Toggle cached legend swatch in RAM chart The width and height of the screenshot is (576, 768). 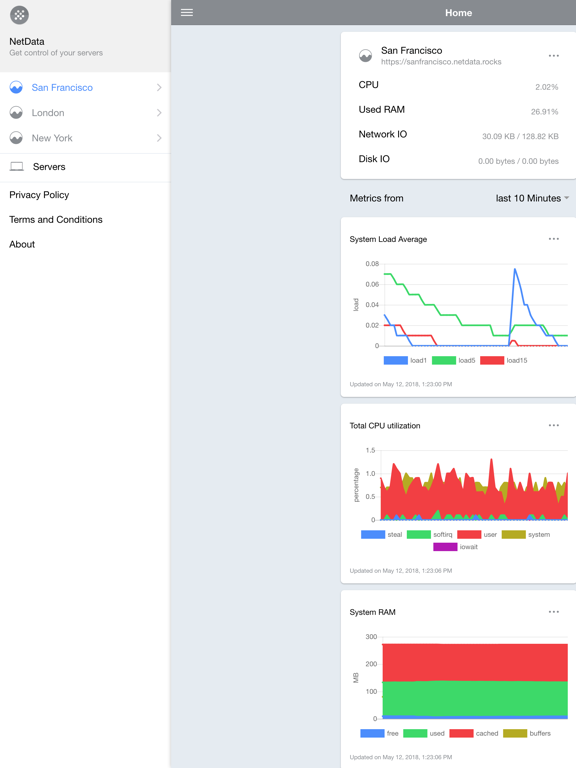pos(461,733)
